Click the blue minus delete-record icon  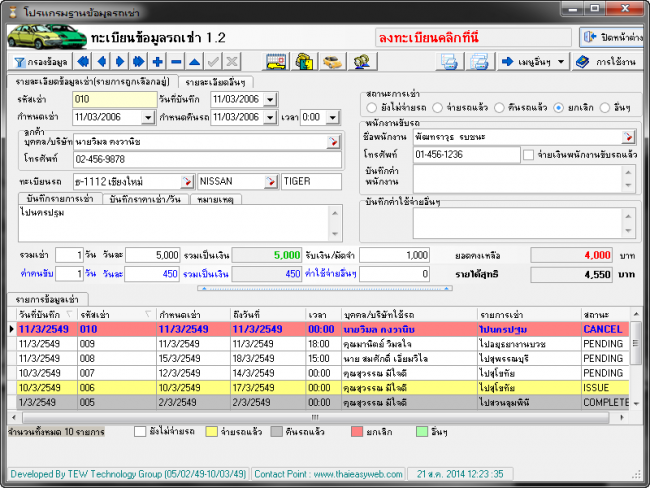176,62
